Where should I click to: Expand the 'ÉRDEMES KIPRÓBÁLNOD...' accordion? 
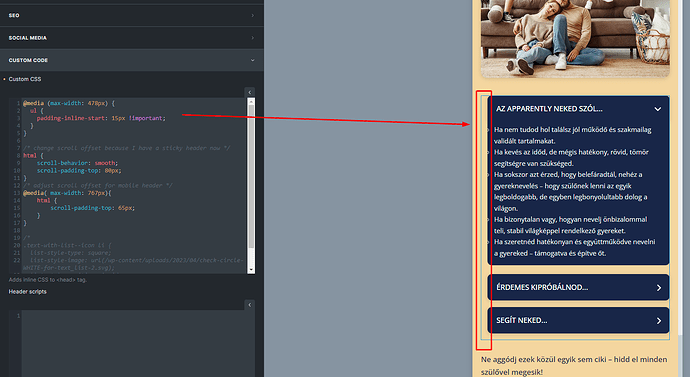578,287
